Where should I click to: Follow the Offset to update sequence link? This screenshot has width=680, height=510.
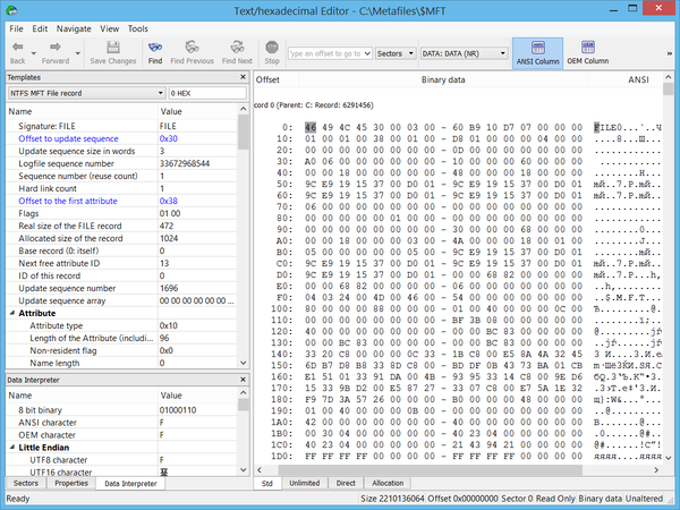[68, 138]
